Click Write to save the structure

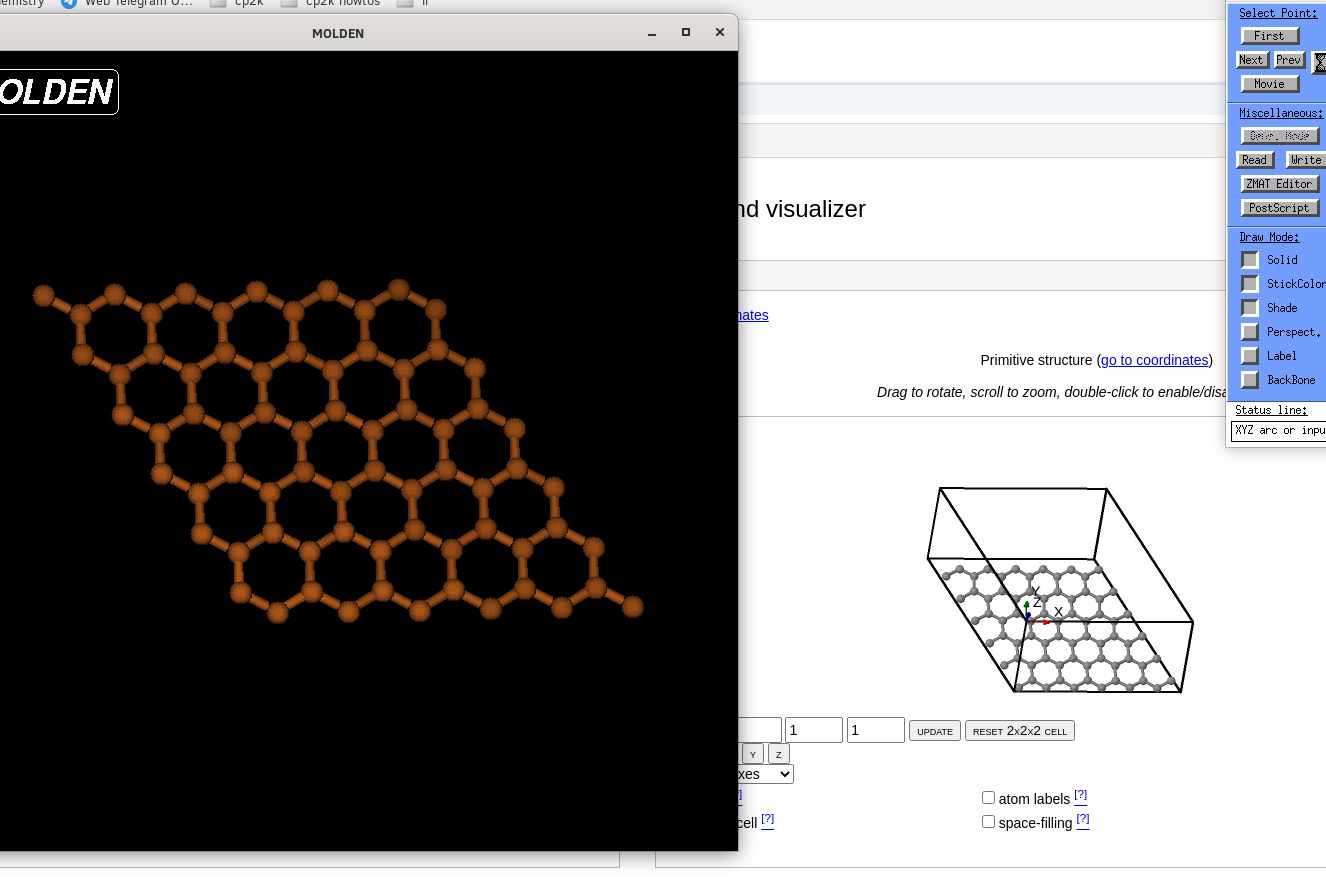1305,159
